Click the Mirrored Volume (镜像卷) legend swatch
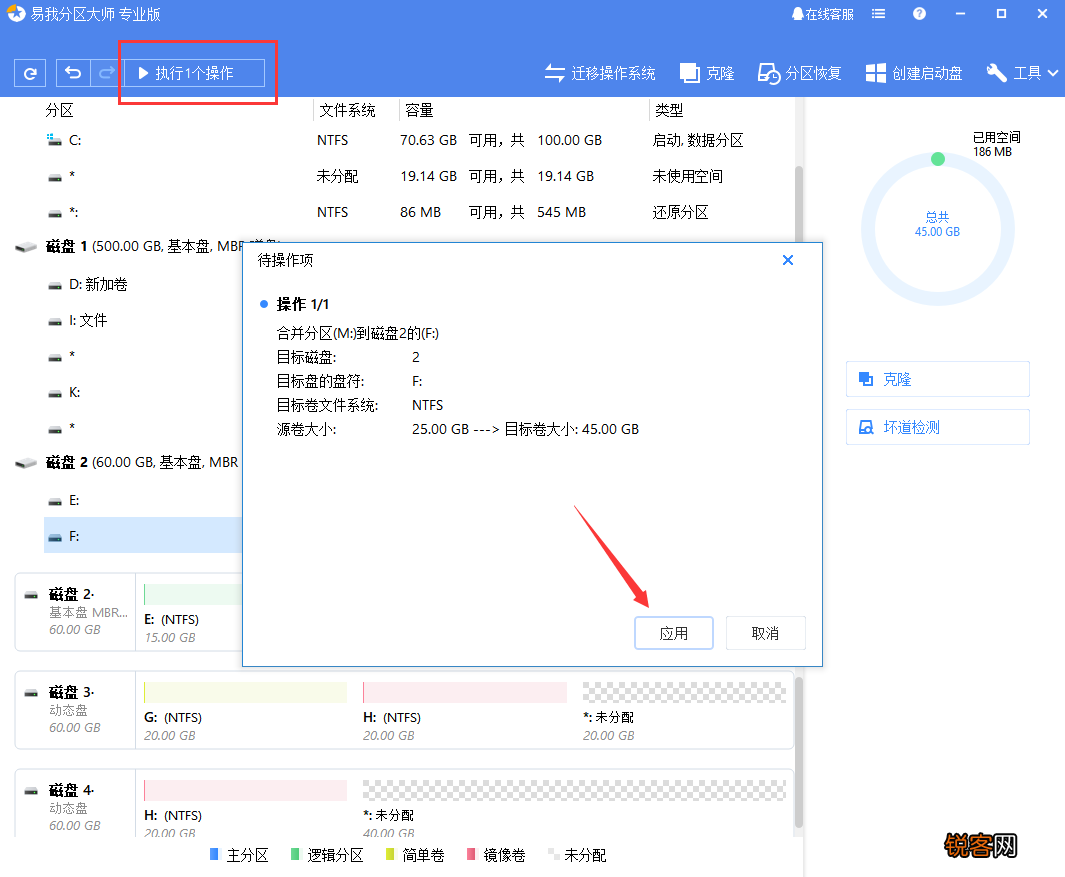The height and width of the screenshot is (877, 1065). [471, 854]
